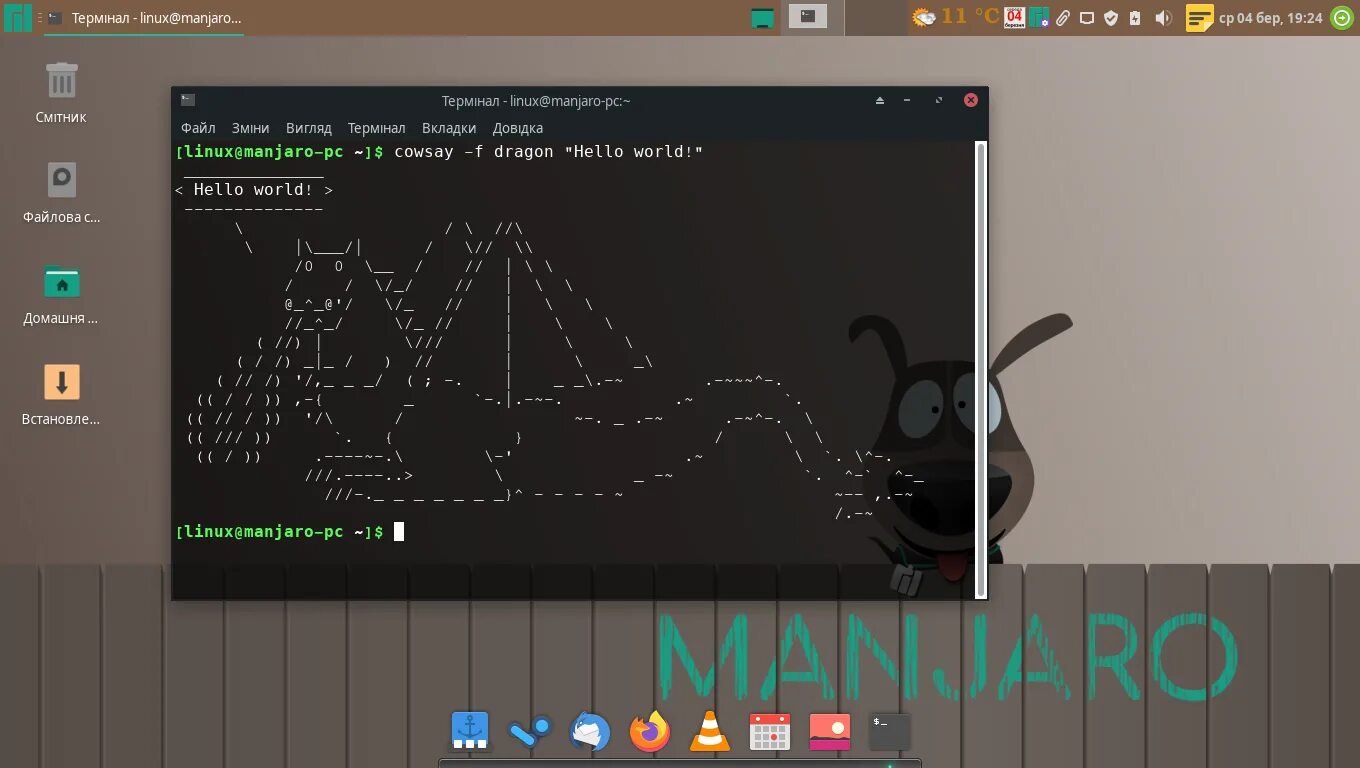This screenshot has width=1360, height=768.
Task: Click the terminal window menu icon in titlebar
Action: click(187, 100)
